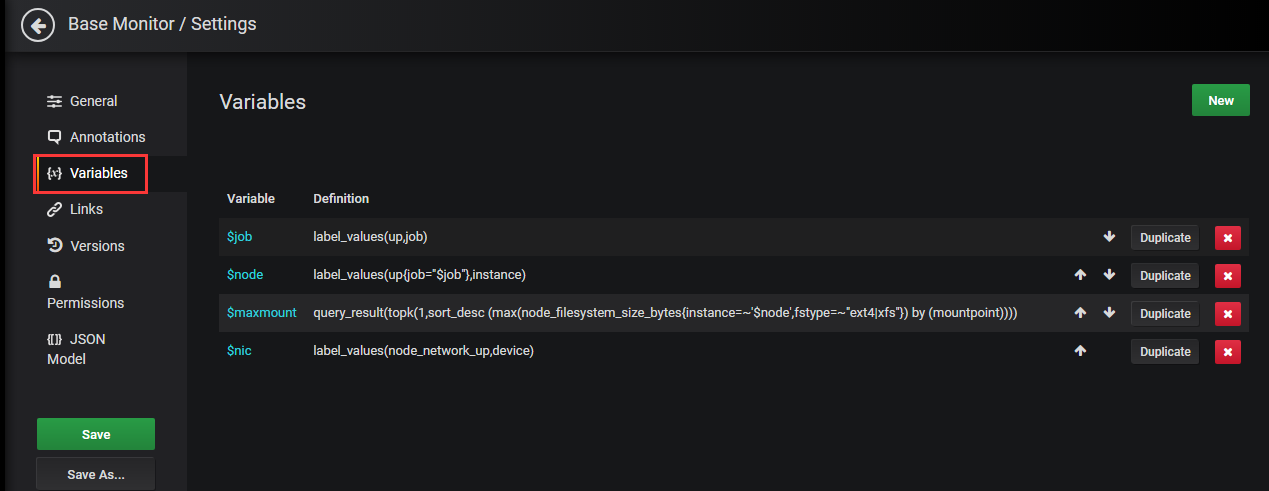Move the $nic variable up
The height and width of the screenshot is (491, 1269).
(x=1080, y=351)
